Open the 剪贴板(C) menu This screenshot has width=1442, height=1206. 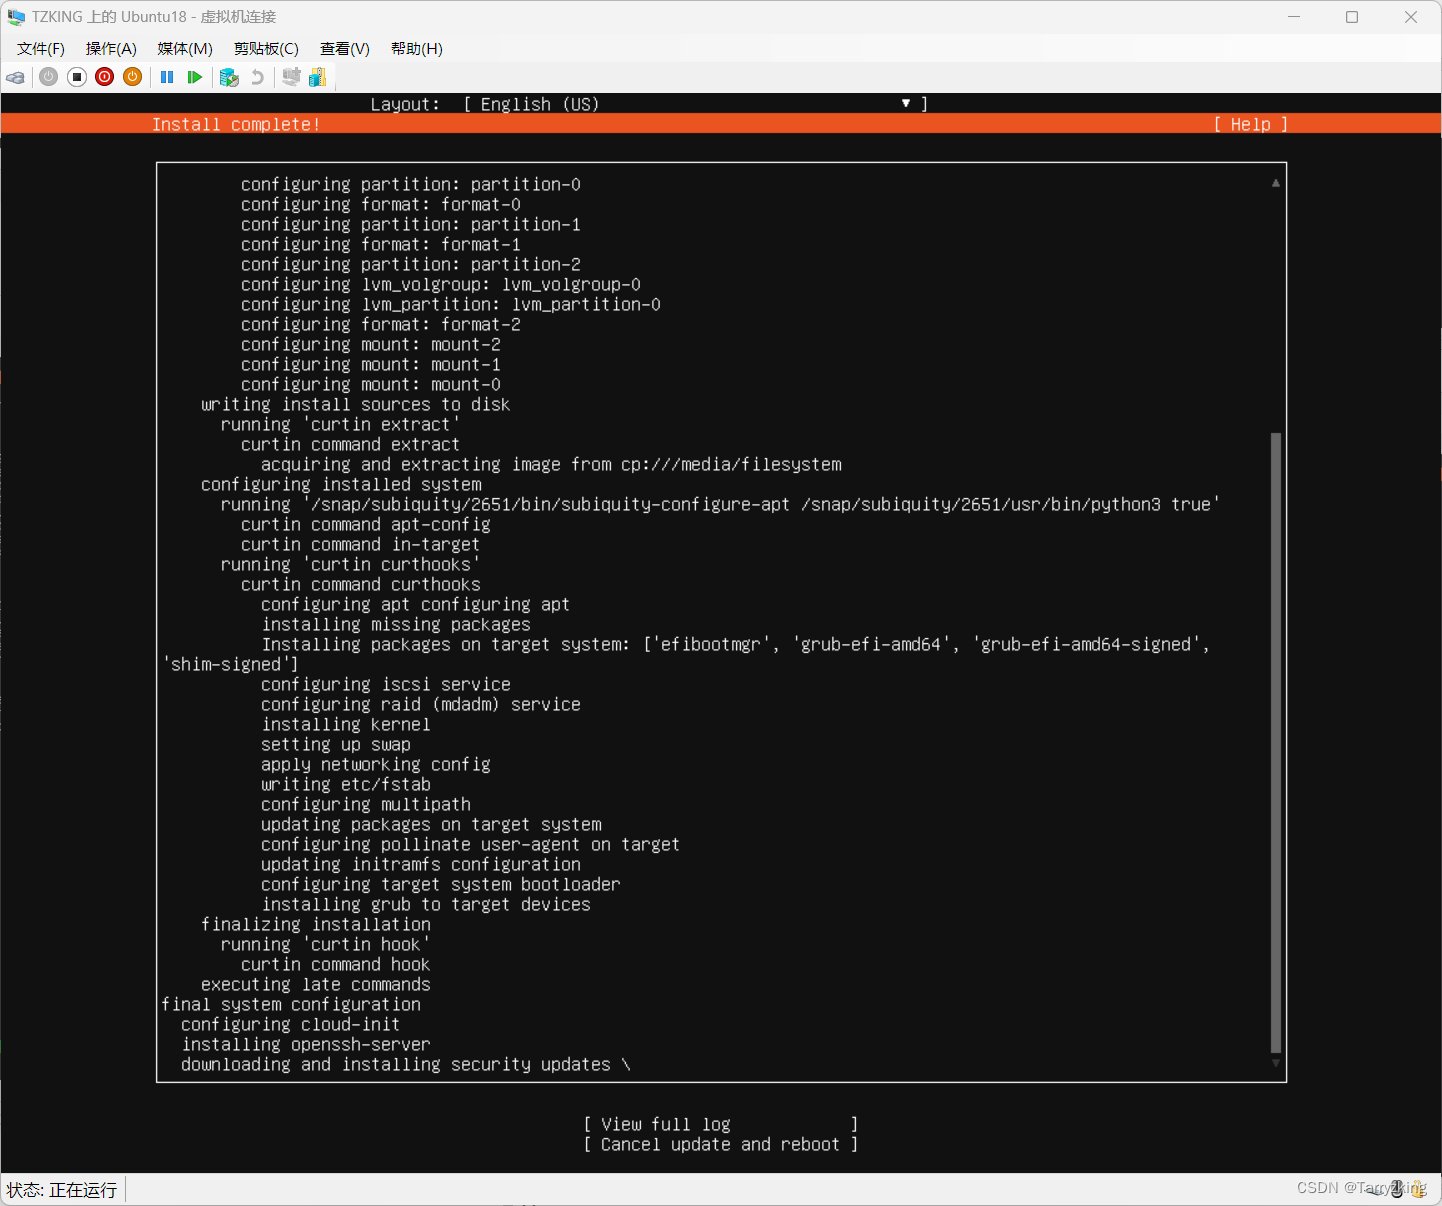click(x=266, y=49)
